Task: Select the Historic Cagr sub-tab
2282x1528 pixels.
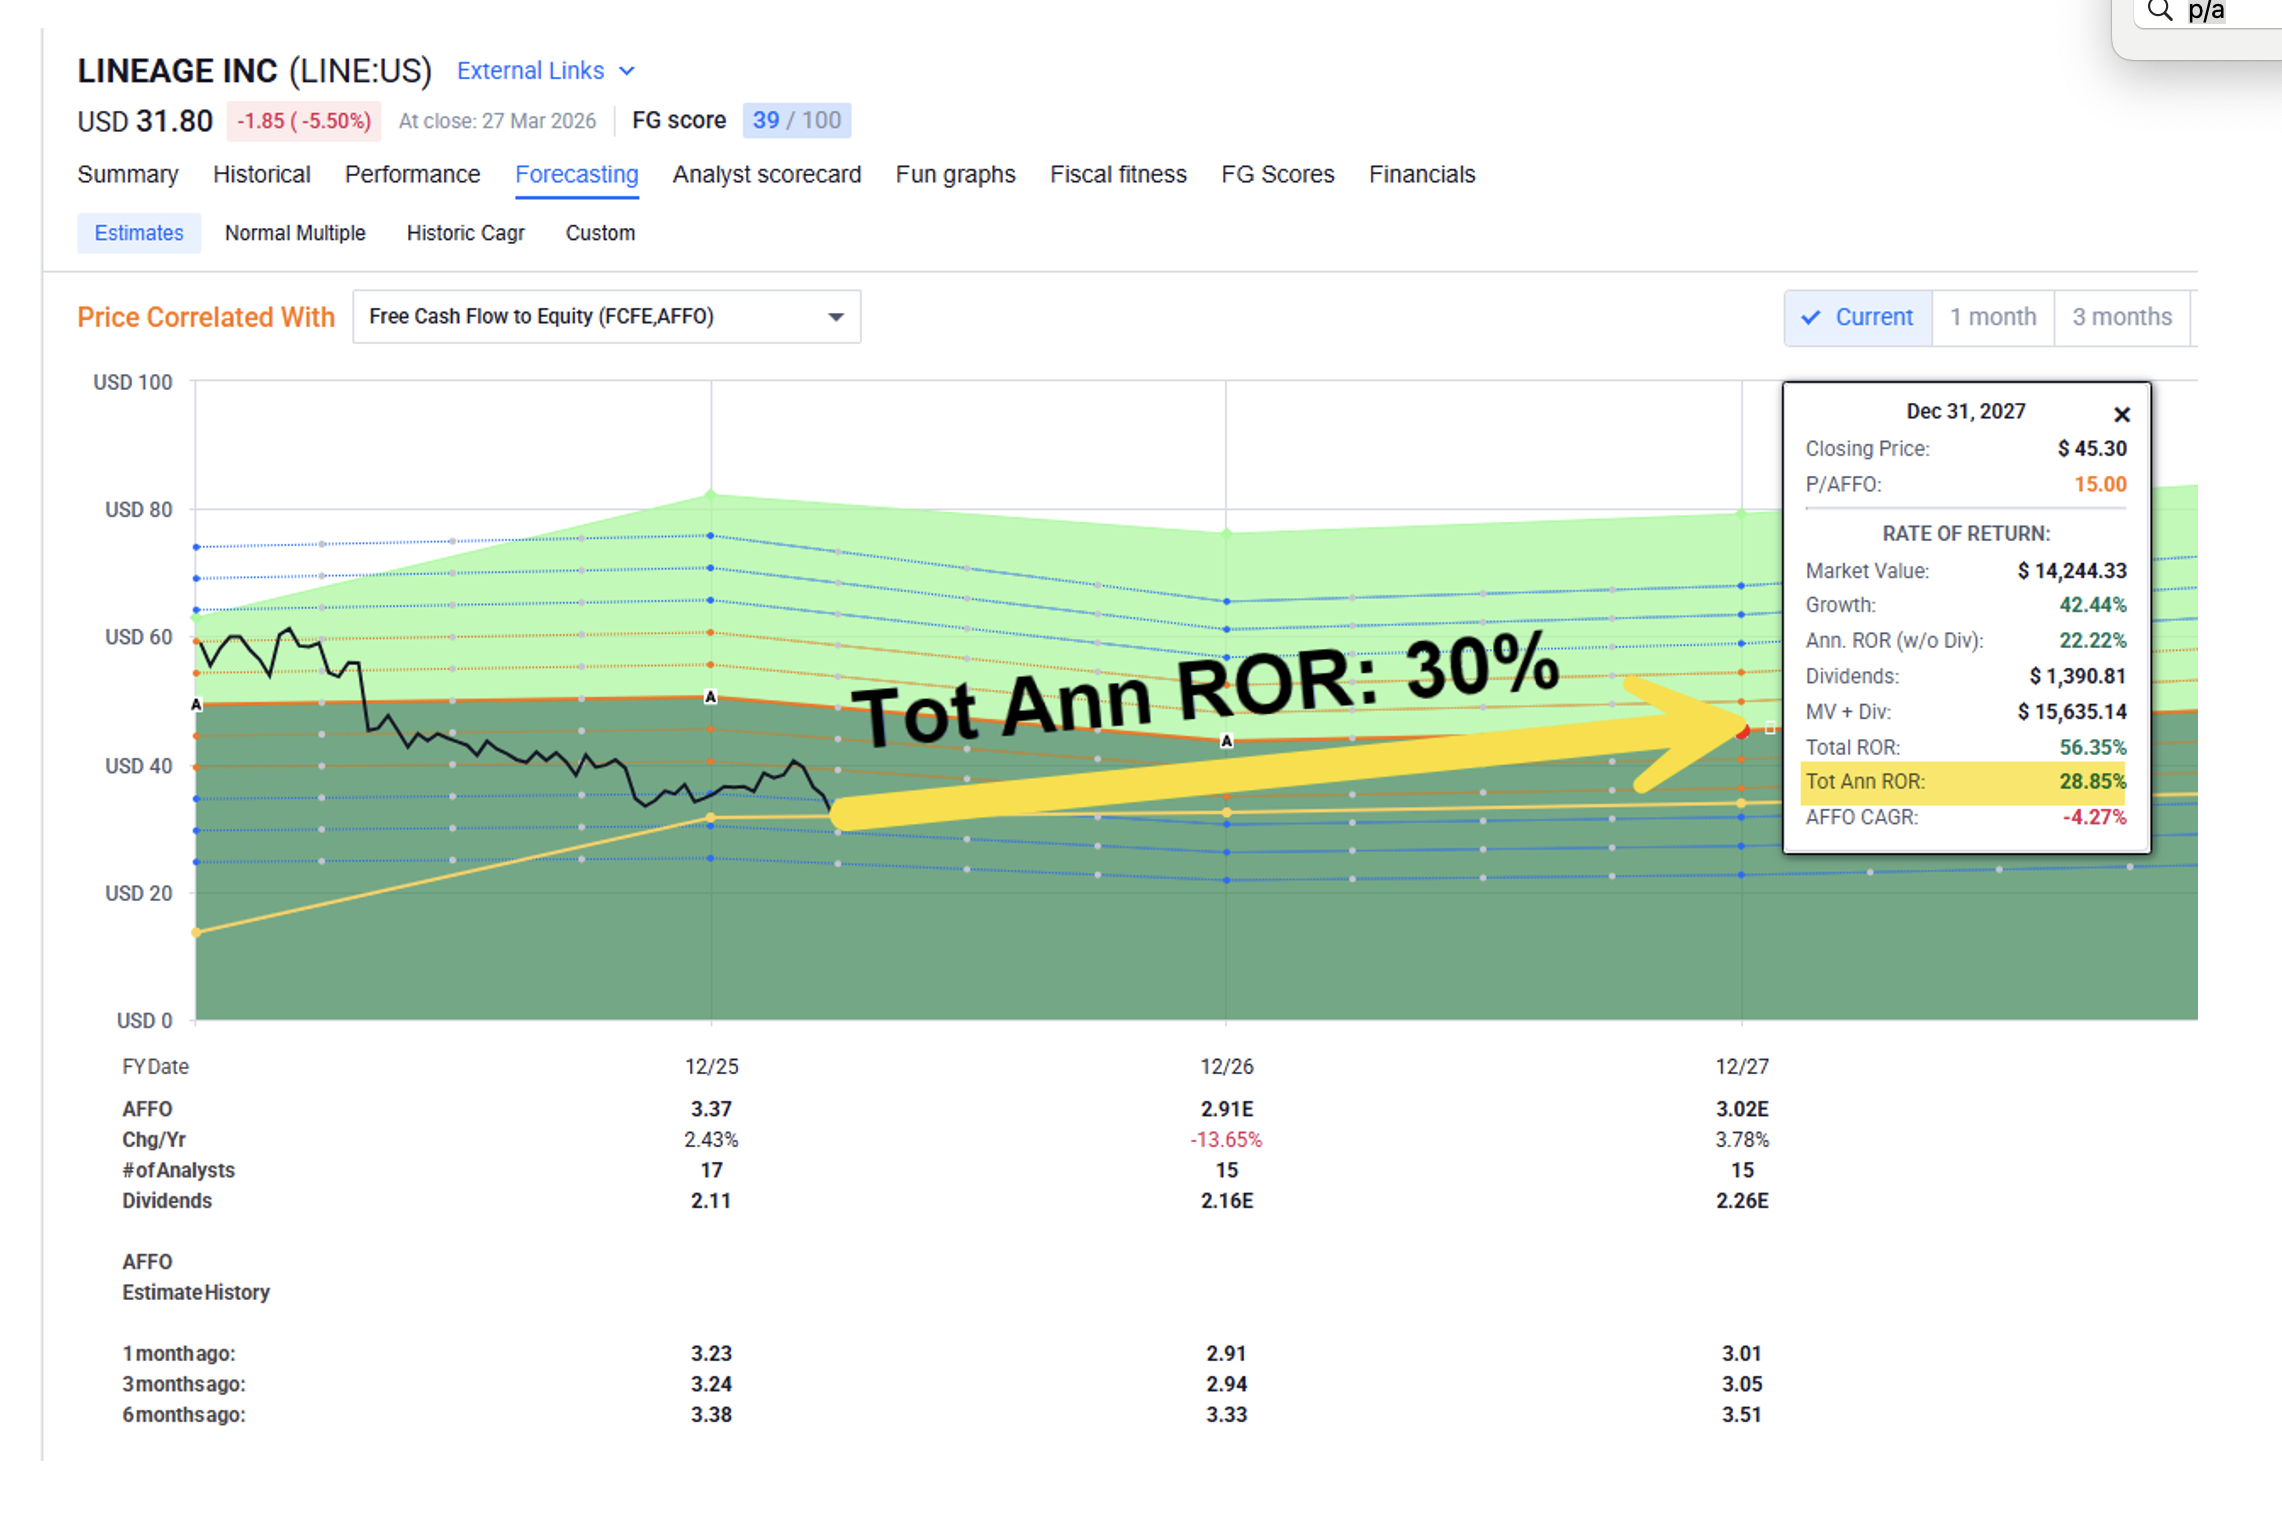Action: (465, 233)
